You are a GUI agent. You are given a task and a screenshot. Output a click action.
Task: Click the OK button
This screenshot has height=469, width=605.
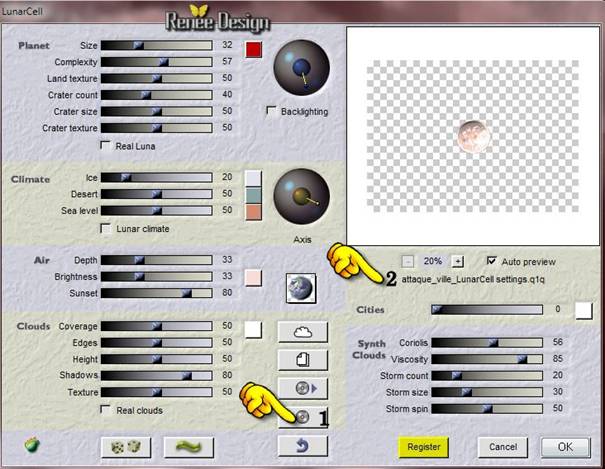(x=565, y=447)
